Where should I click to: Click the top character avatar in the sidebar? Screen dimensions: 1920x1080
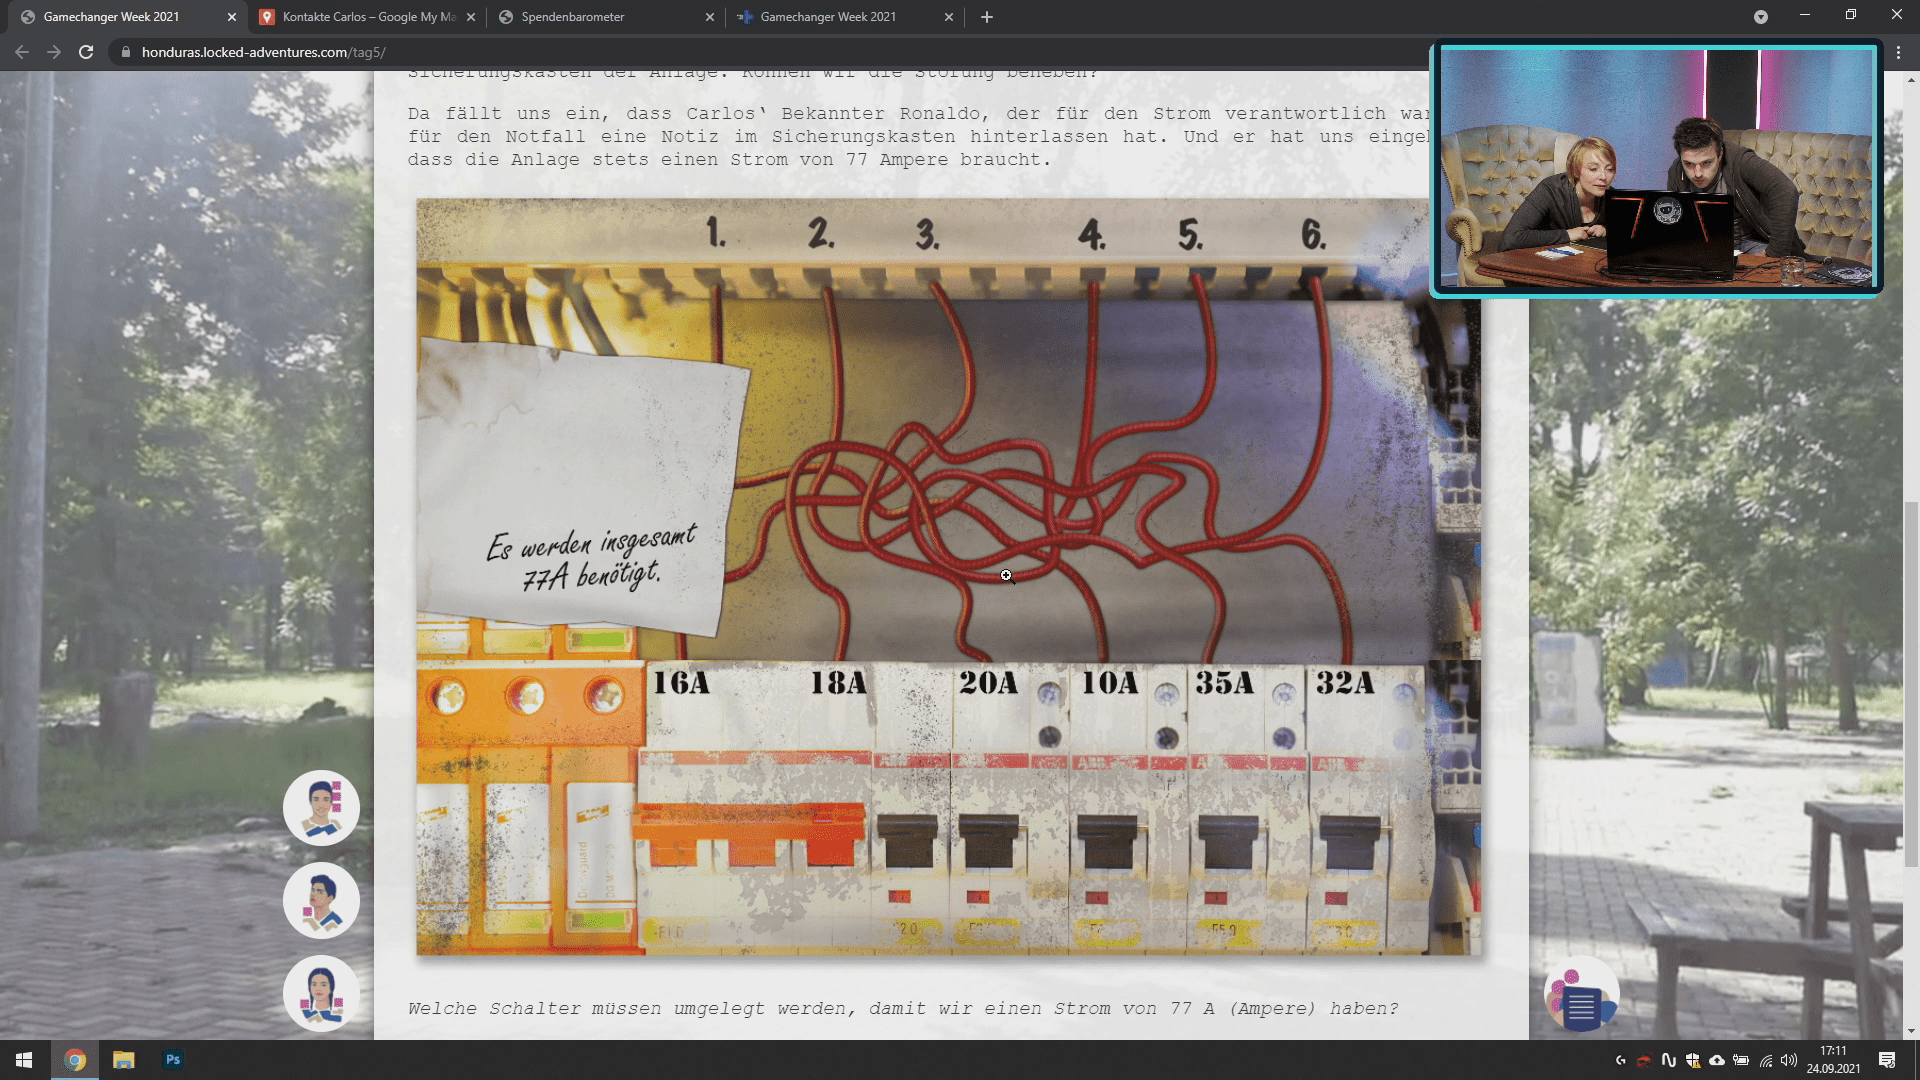(321, 807)
